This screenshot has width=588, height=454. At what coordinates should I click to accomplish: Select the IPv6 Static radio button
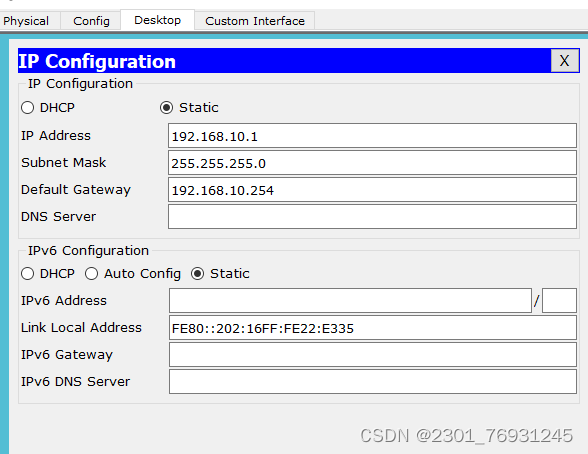197,274
